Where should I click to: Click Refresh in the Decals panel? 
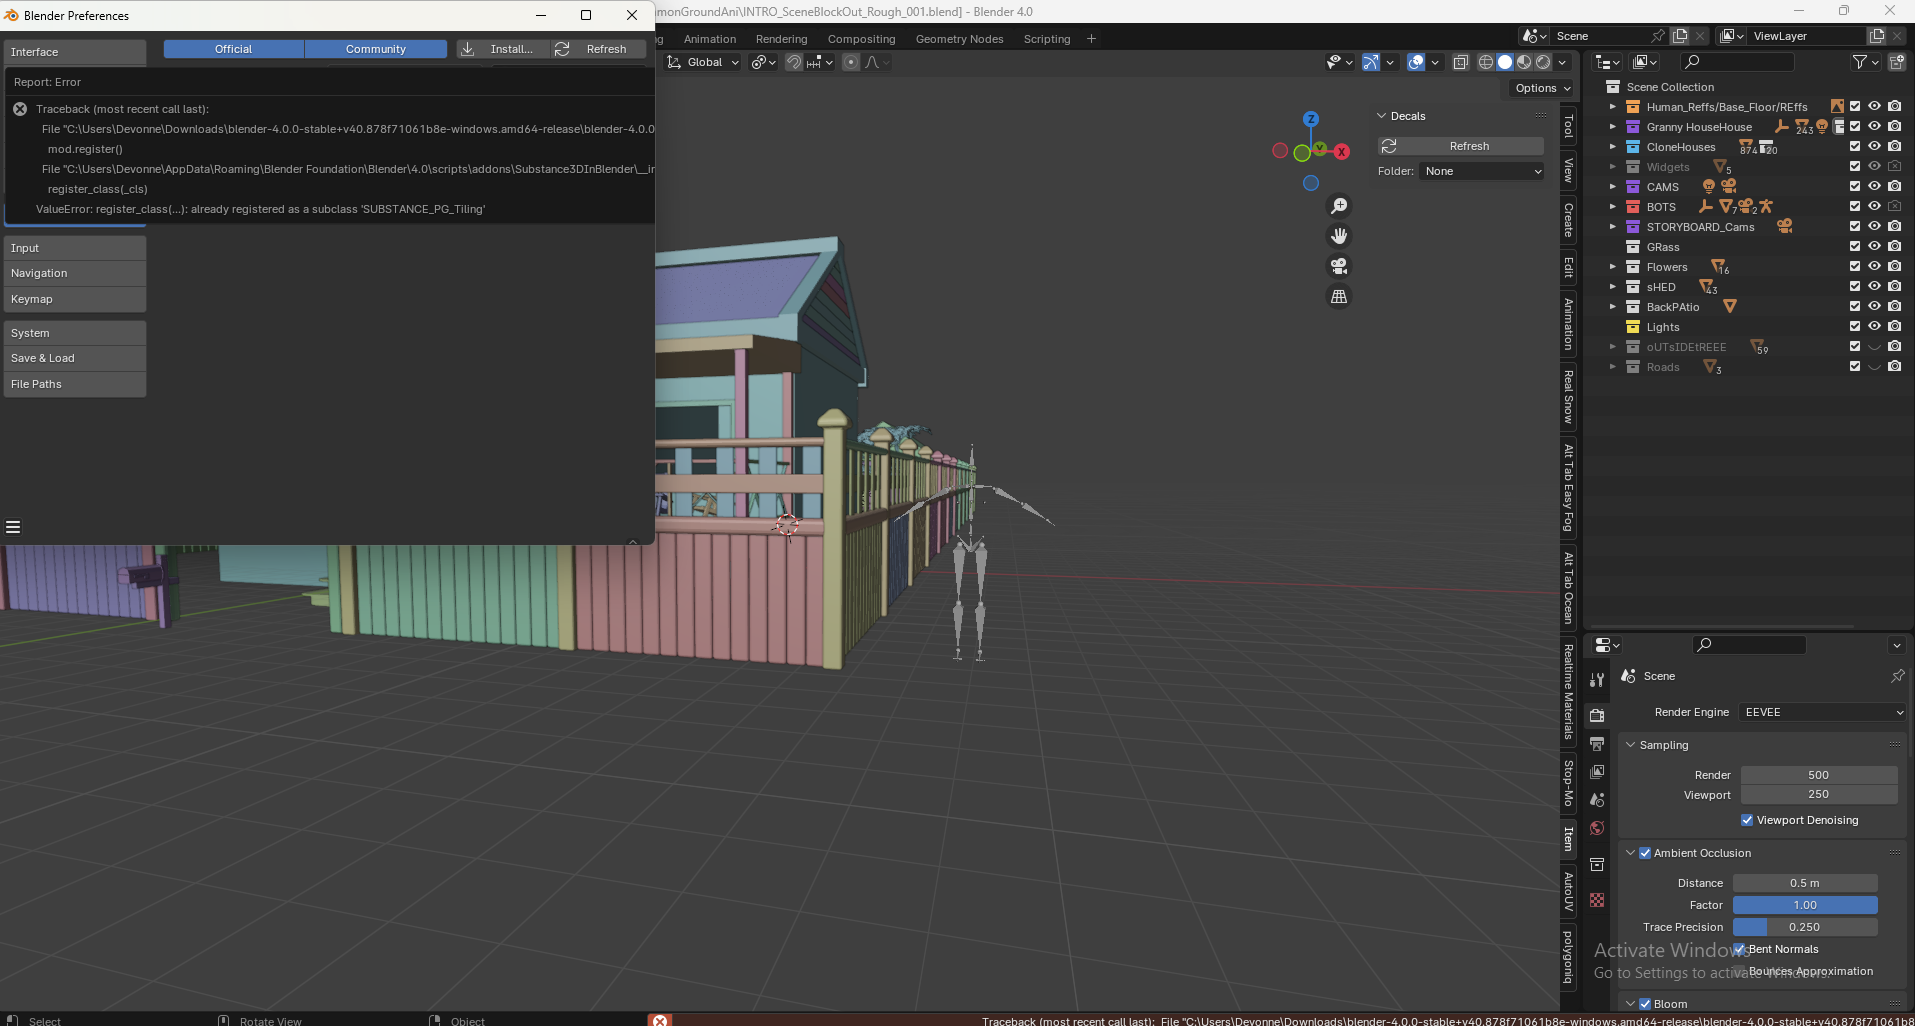[x=1459, y=145]
